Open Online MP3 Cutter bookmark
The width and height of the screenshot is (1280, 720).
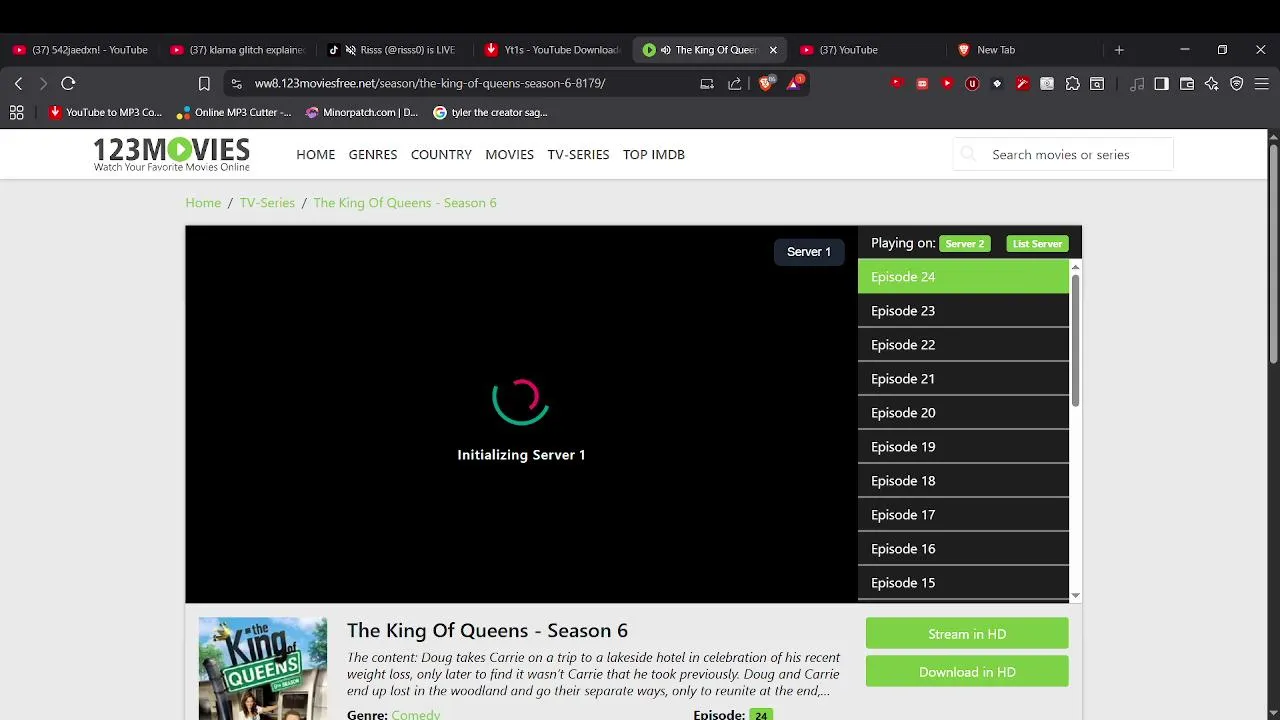(234, 113)
